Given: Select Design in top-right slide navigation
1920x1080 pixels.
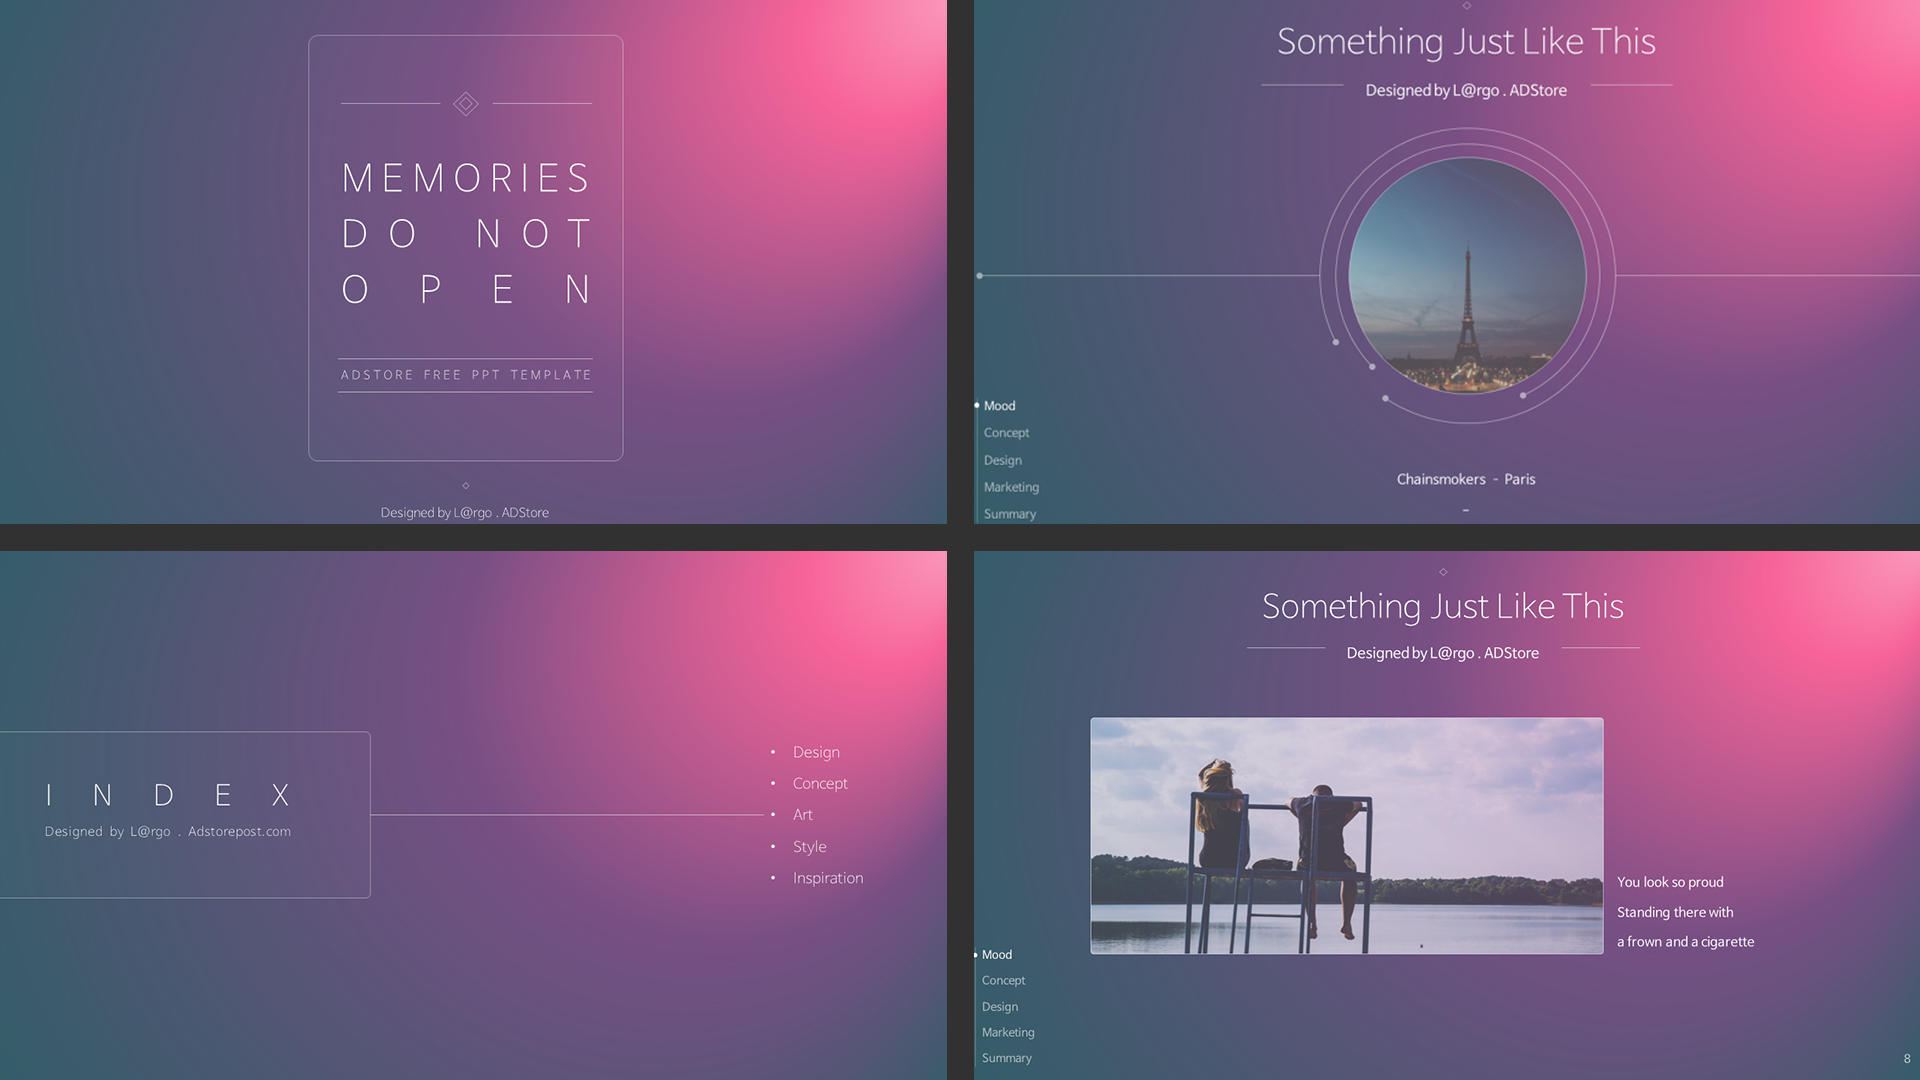Looking at the screenshot, I should pyautogui.click(x=1002, y=460).
